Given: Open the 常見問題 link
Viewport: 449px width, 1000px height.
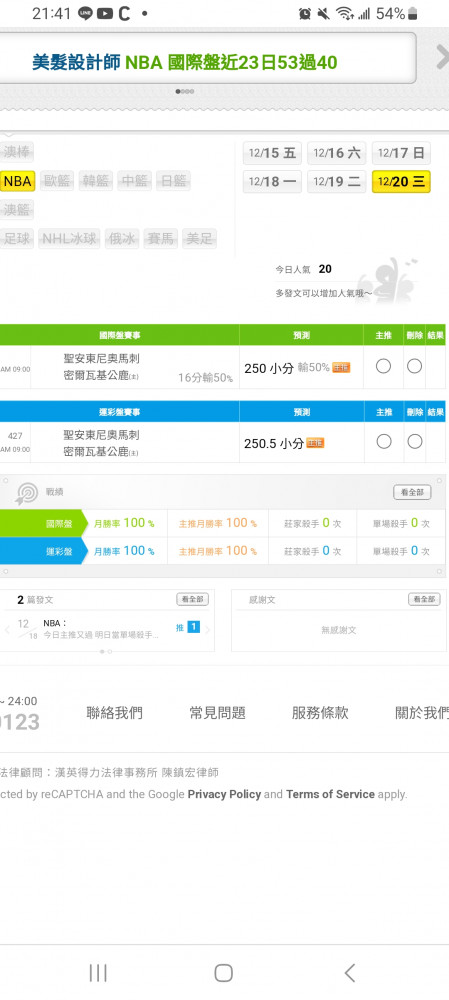Looking at the screenshot, I should pyautogui.click(x=217, y=713).
